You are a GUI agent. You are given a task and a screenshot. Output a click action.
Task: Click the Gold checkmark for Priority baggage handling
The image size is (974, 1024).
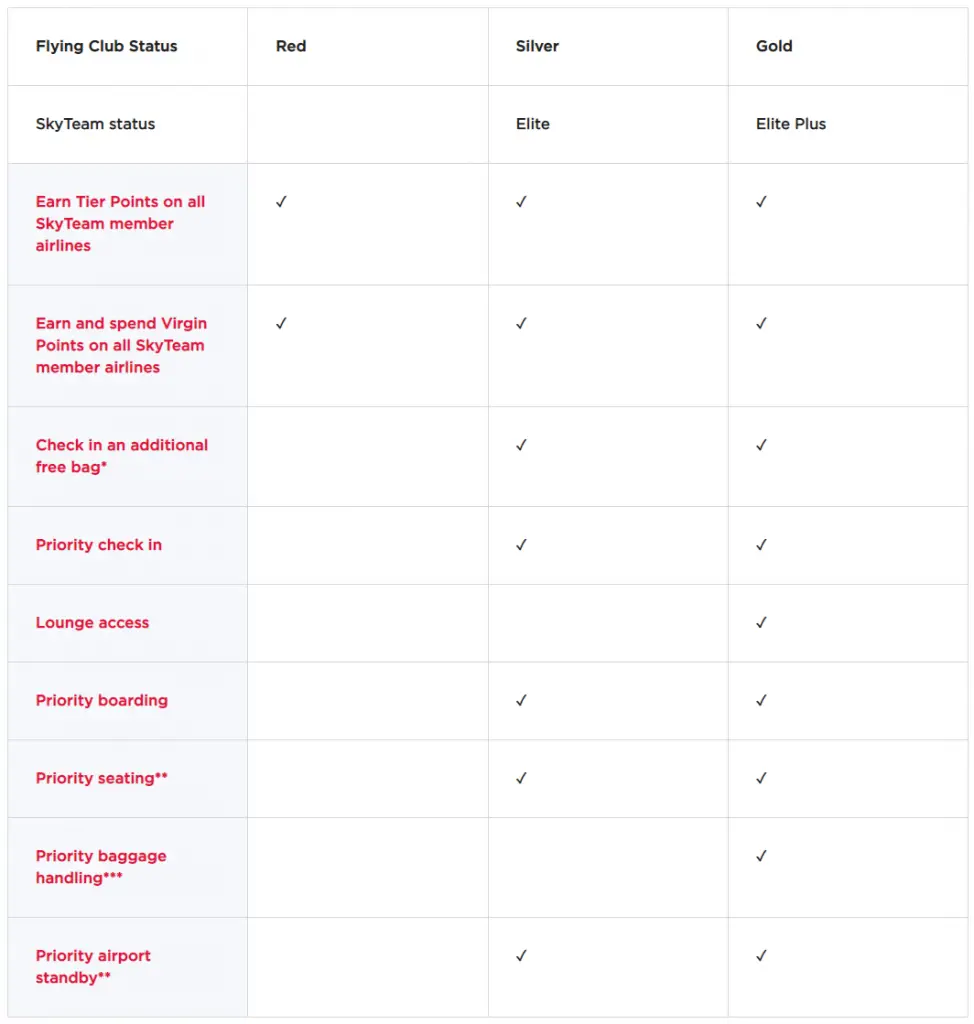pyautogui.click(x=761, y=856)
